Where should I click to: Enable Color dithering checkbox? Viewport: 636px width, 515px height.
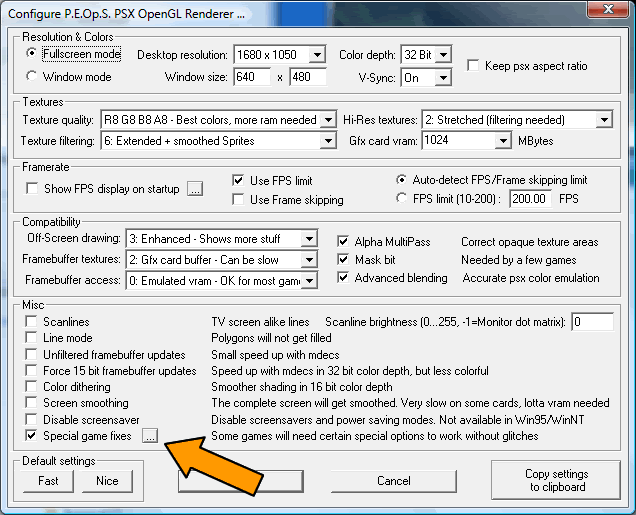31,387
